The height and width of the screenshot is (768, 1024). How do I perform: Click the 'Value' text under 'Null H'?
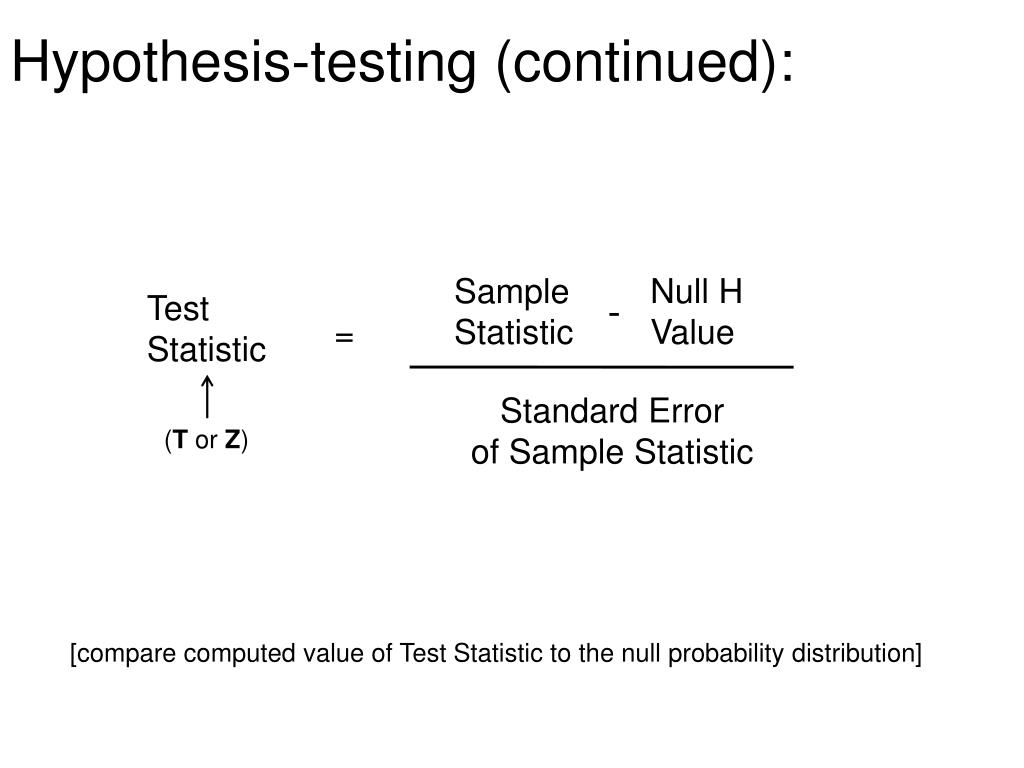(x=692, y=332)
